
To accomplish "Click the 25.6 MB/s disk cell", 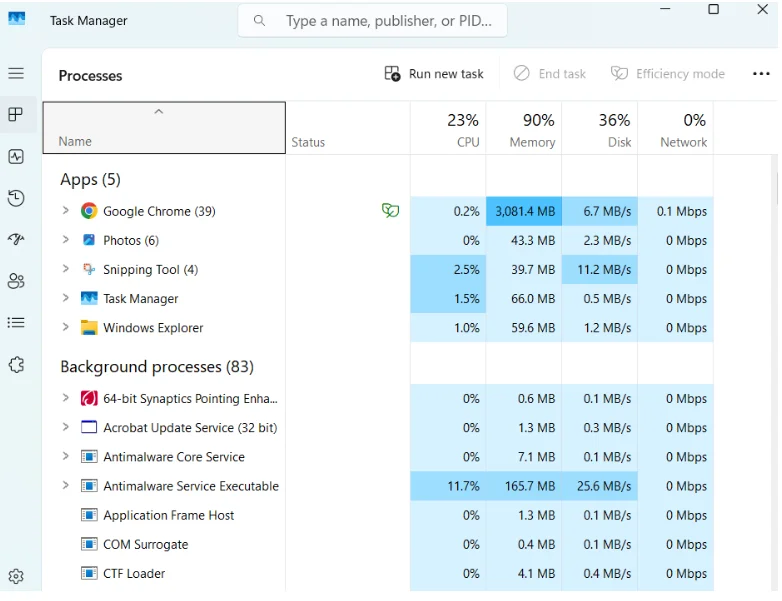I will coord(599,486).
